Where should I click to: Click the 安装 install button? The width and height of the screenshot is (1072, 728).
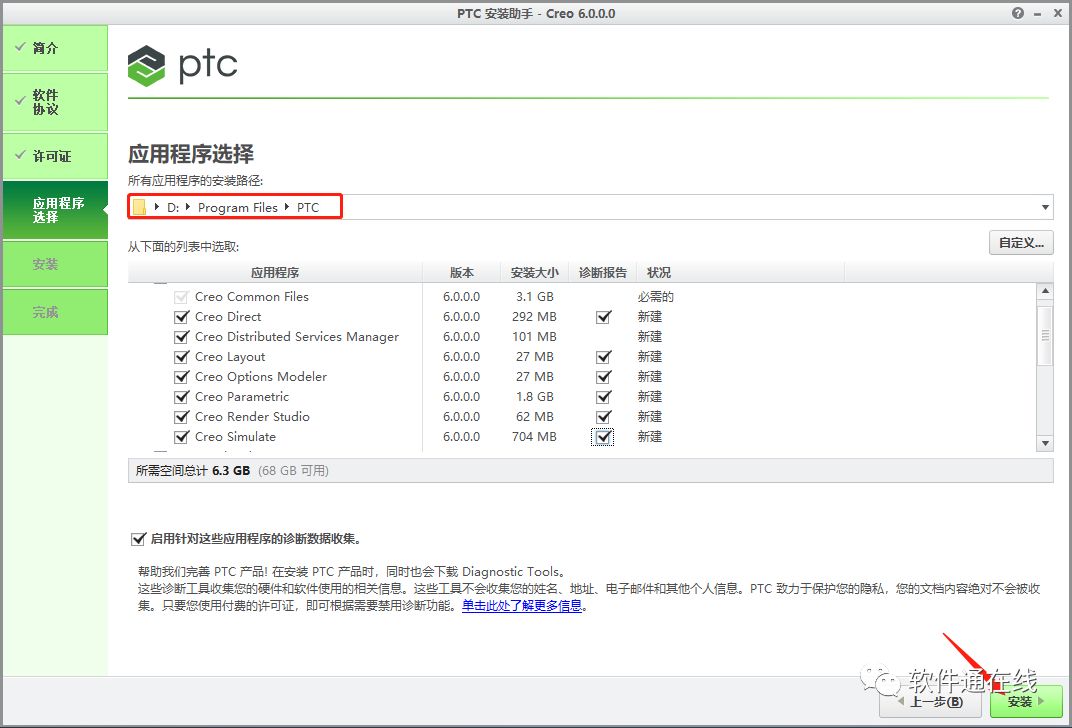pyautogui.click(x=1026, y=701)
